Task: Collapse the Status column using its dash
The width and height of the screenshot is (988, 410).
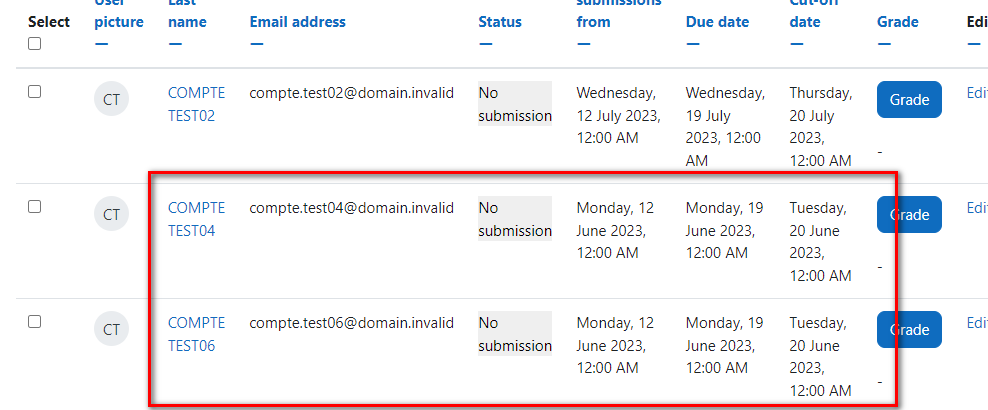Action: tap(485, 43)
